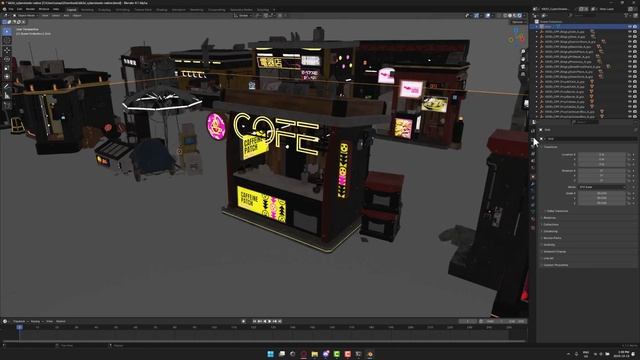Click the Windows Start button on taskbar
The image size is (640, 360).
click(x=270, y=354)
